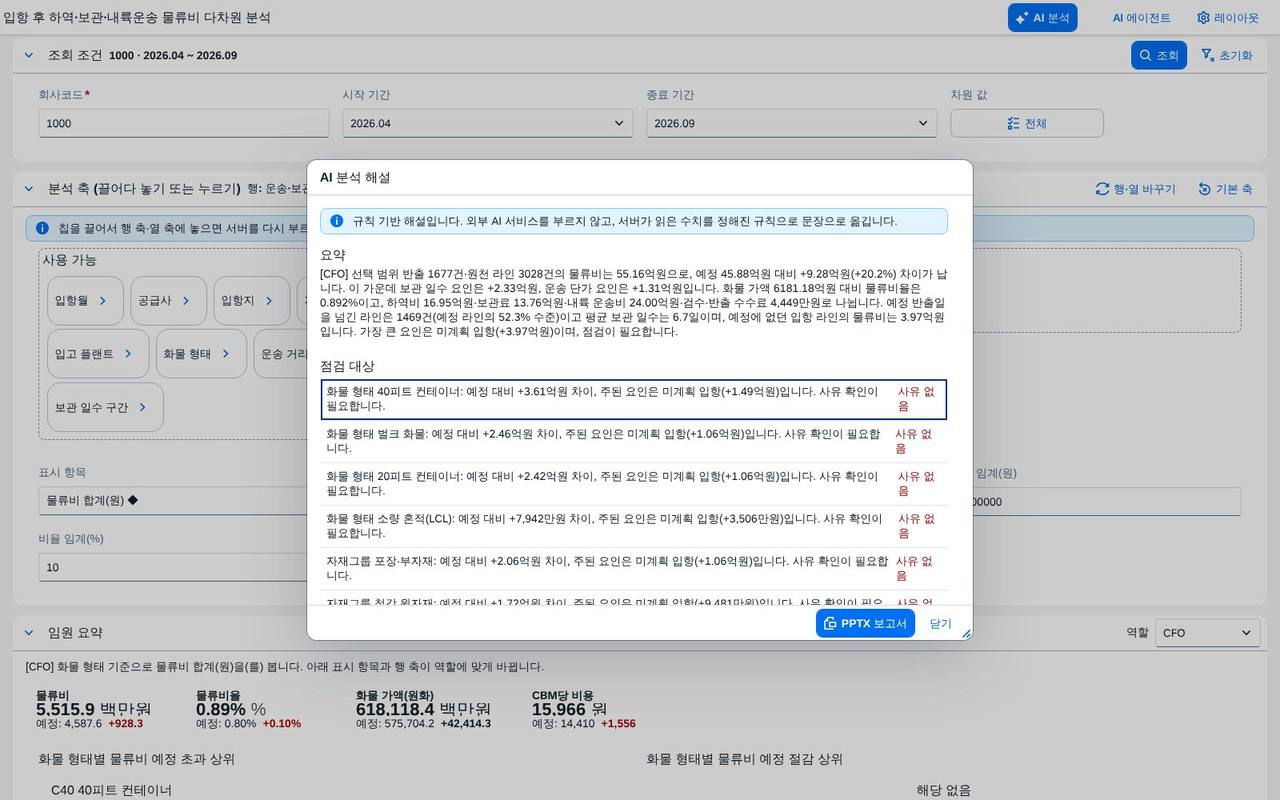Click the reset icon beside 기본 축
This screenshot has width=1280, height=800.
tap(1205, 189)
